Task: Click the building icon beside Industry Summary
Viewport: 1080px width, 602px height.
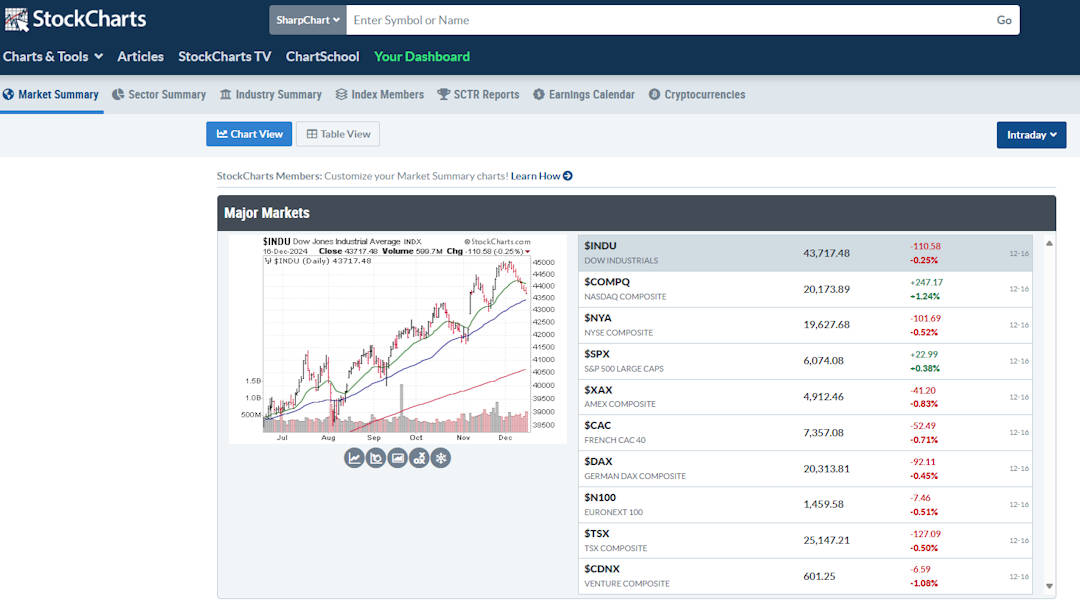Action: click(225, 94)
